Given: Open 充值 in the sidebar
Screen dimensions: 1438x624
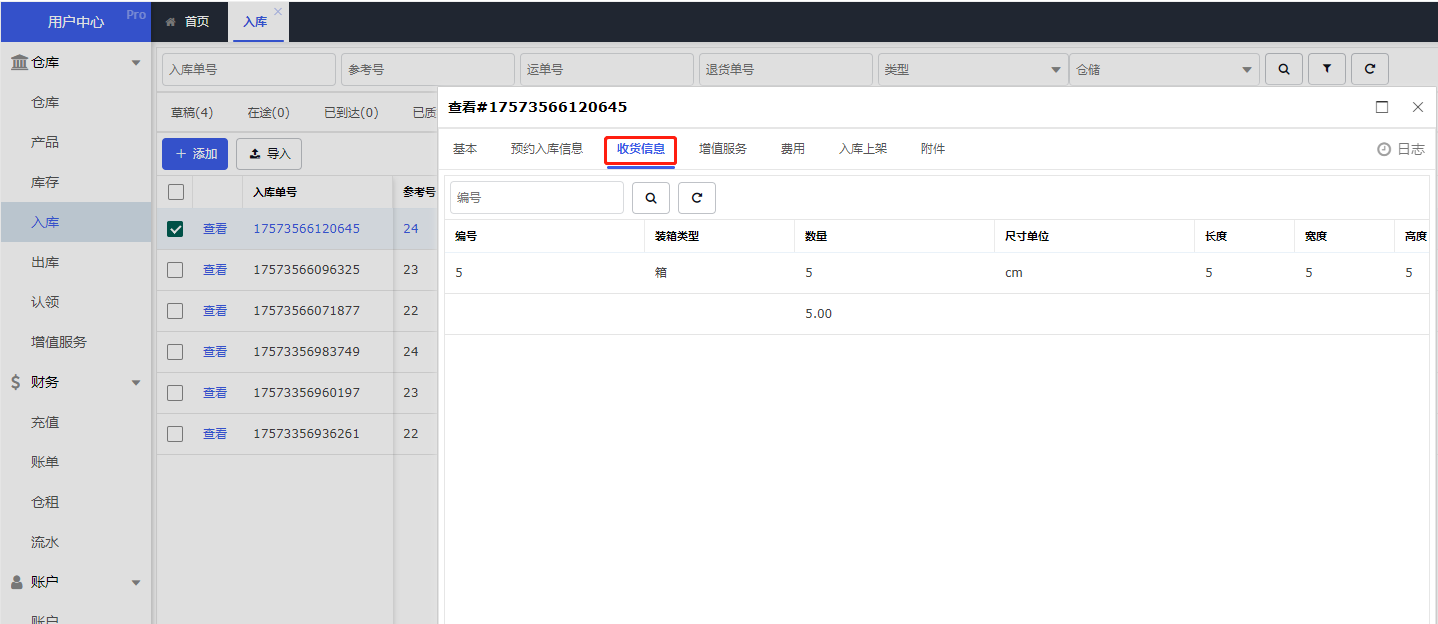Looking at the screenshot, I should point(75,422).
